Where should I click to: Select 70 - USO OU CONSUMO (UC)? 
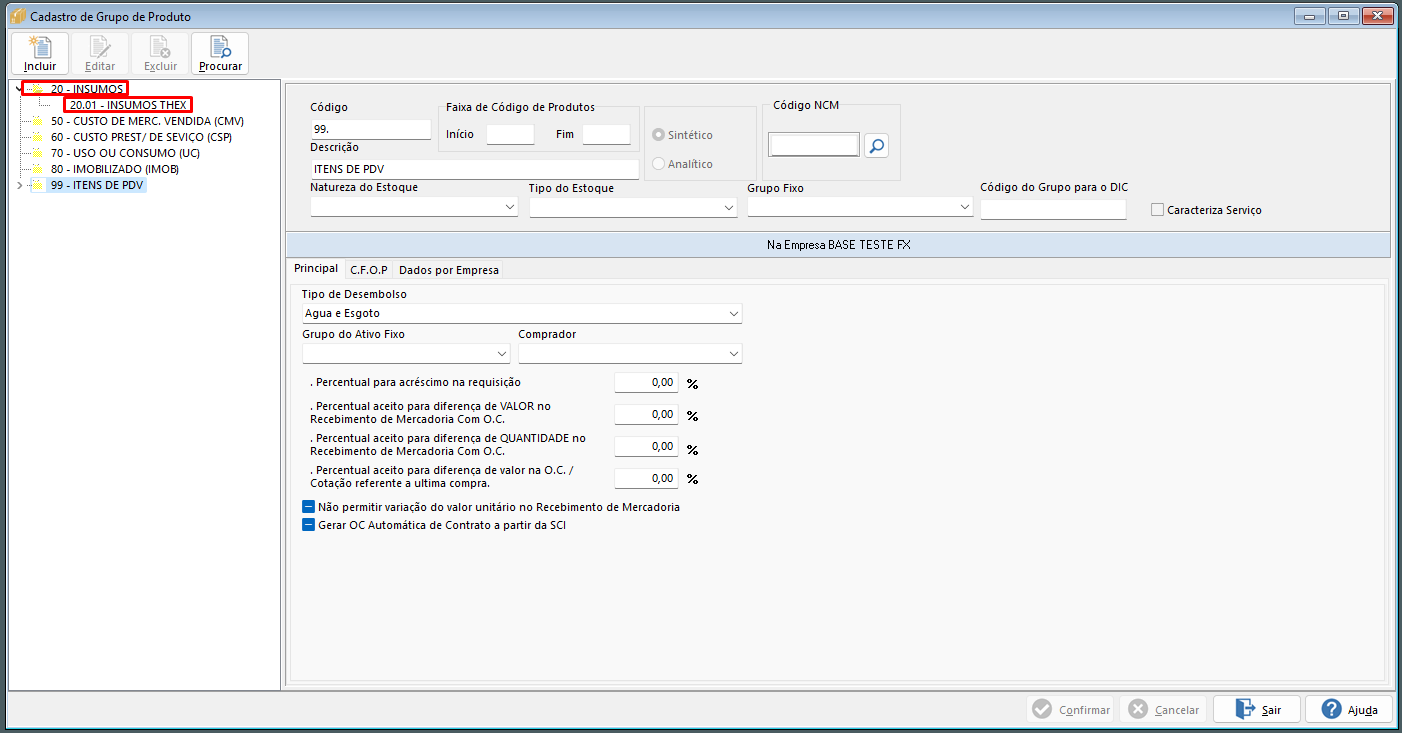tap(126, 153)
